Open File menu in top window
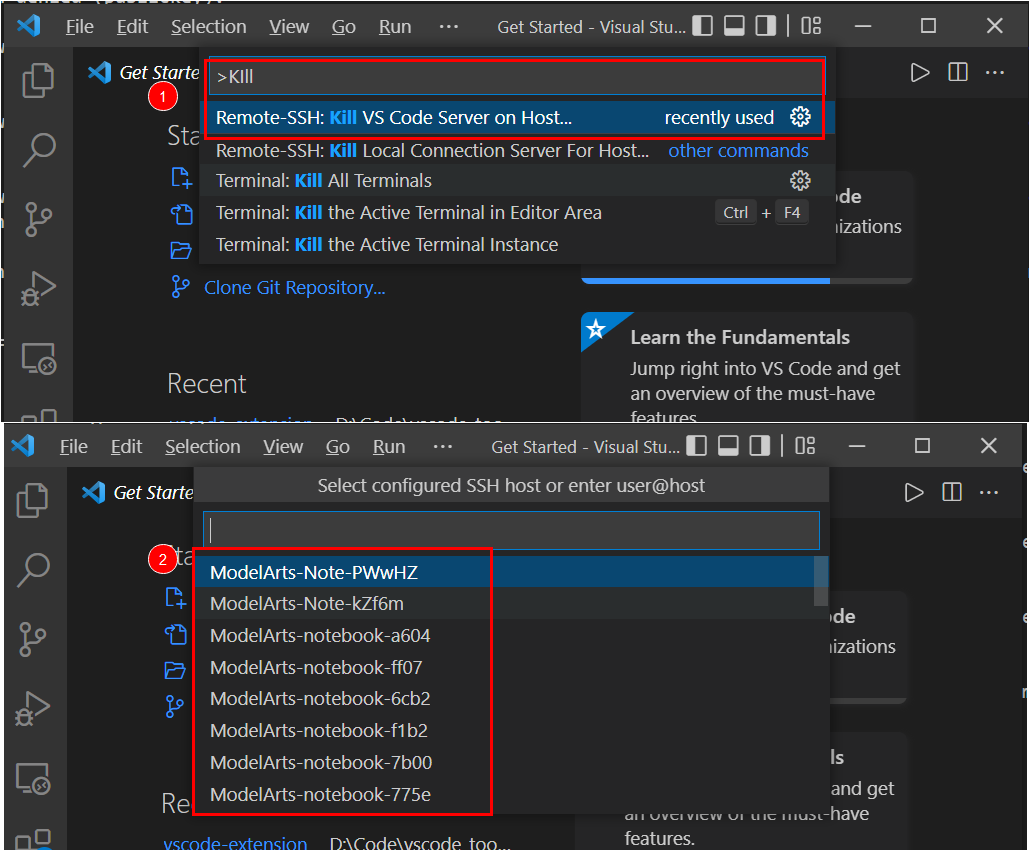Viewport: 1029px width, 850px height. coord(79,27)
